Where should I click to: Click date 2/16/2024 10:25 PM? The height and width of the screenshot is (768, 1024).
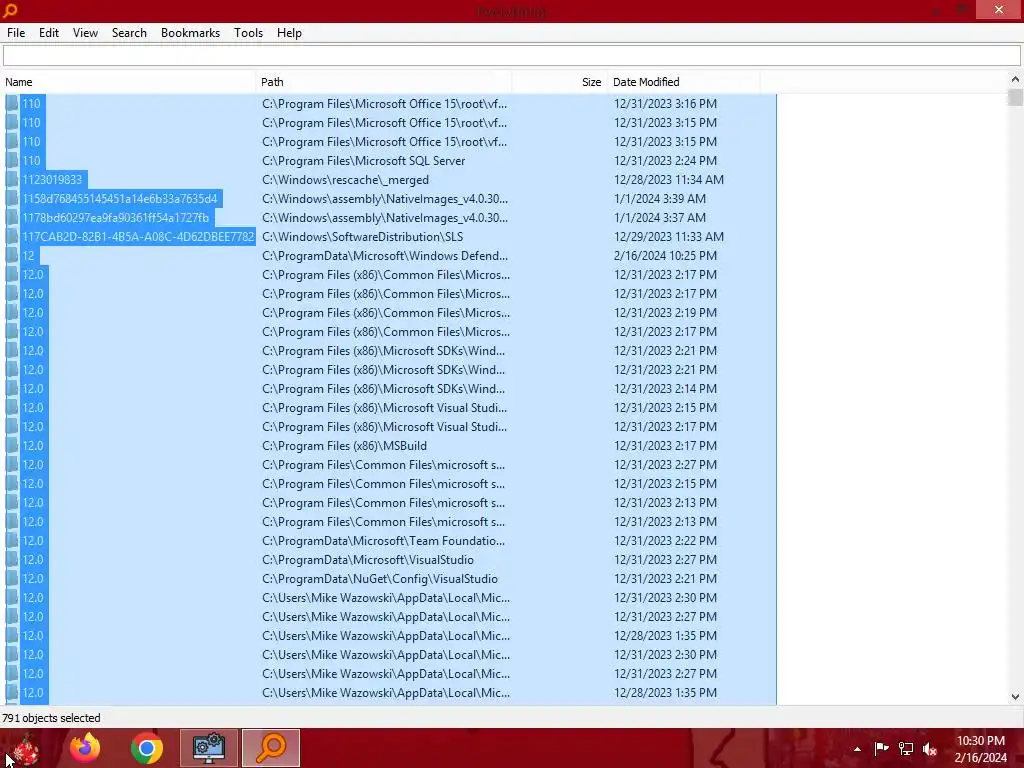[x=665, y=255]
